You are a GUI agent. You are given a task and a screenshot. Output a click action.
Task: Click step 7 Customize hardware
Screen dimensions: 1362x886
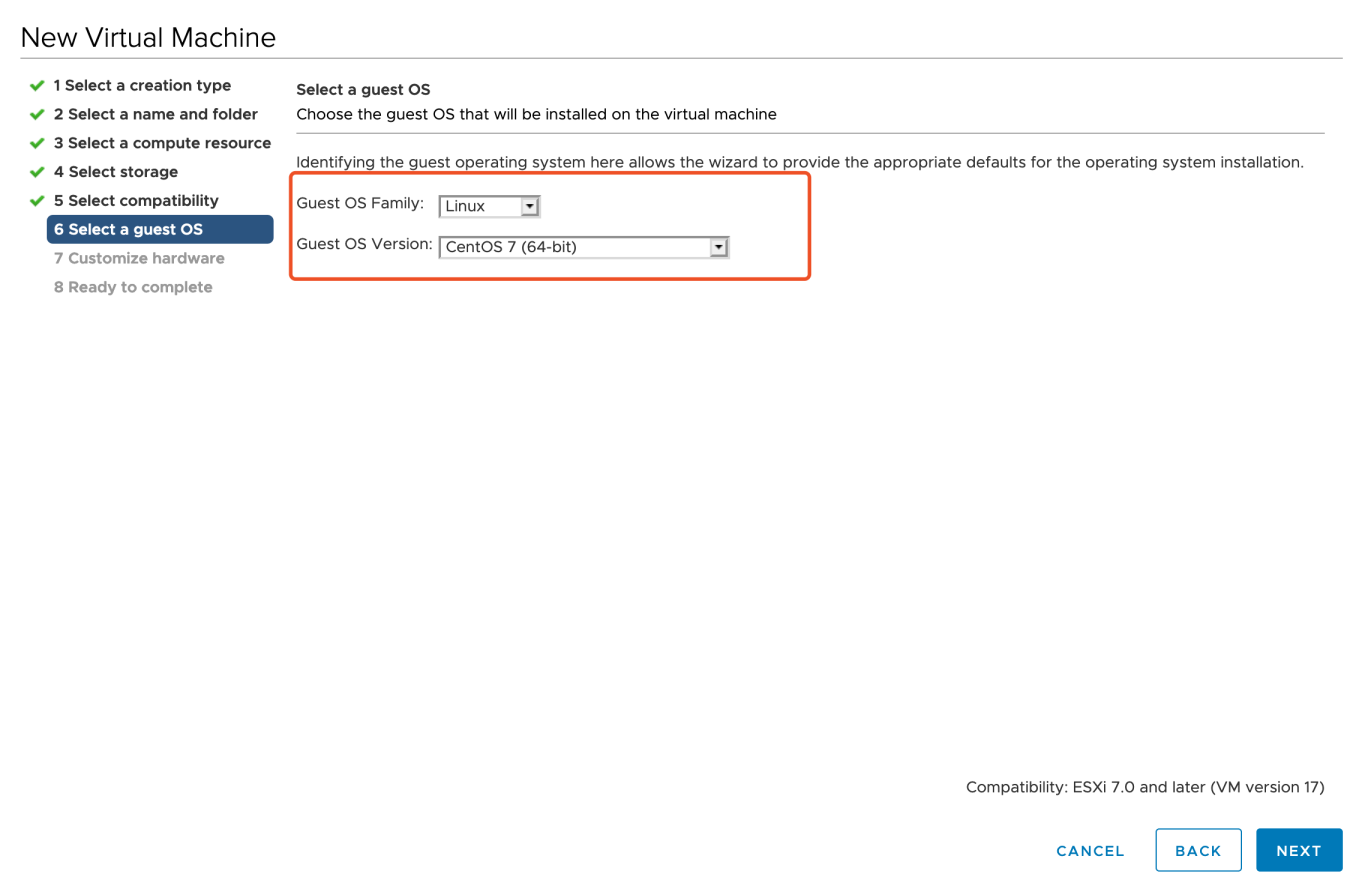tap(139, 258)
